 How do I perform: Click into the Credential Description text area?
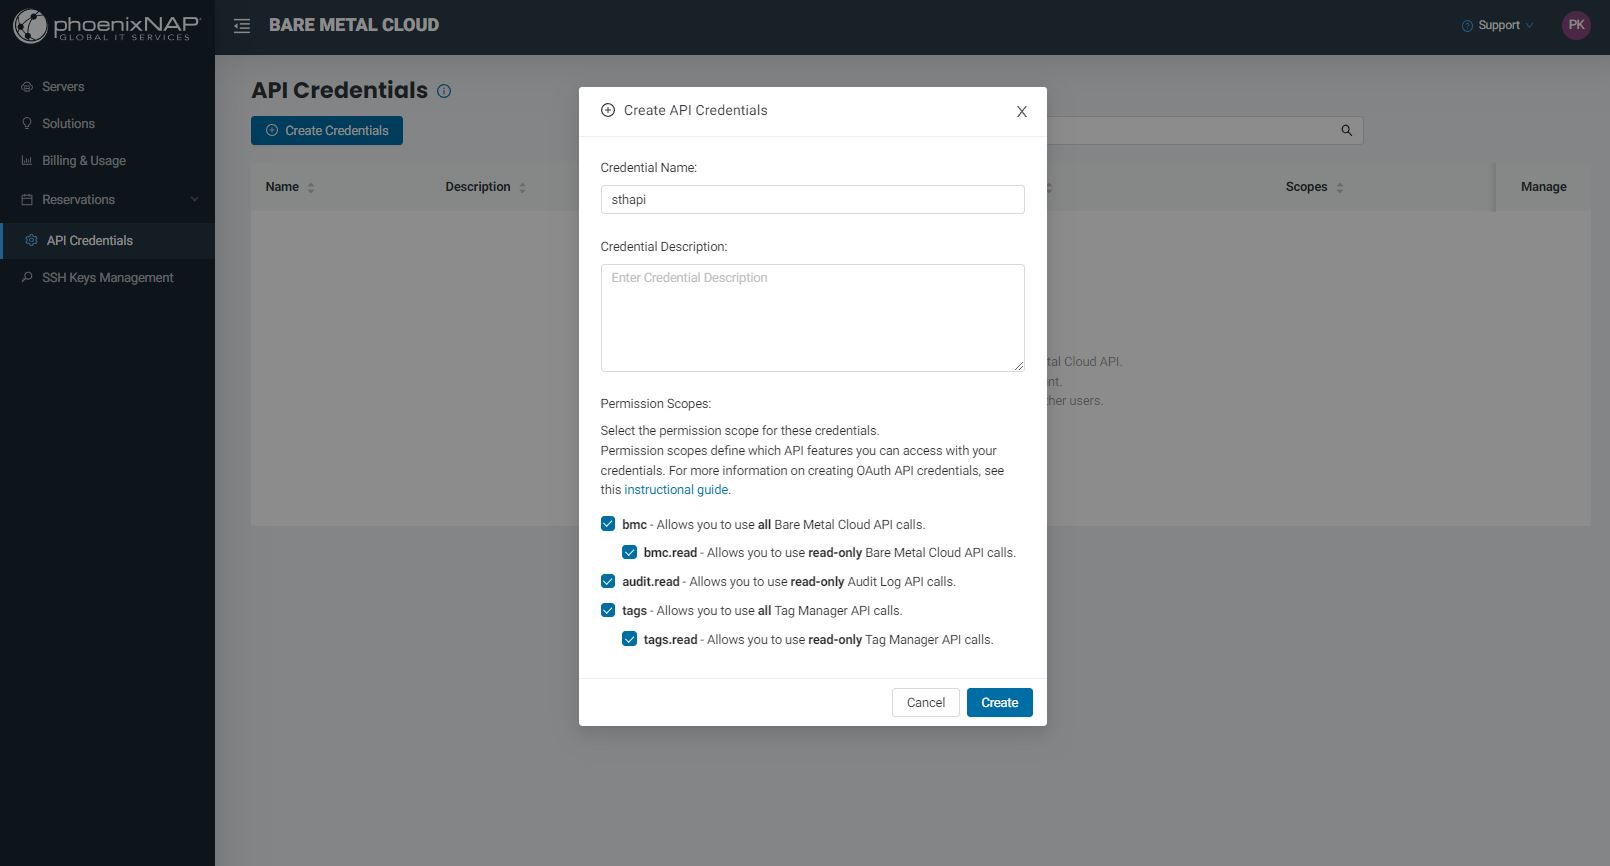coord(812,318)
